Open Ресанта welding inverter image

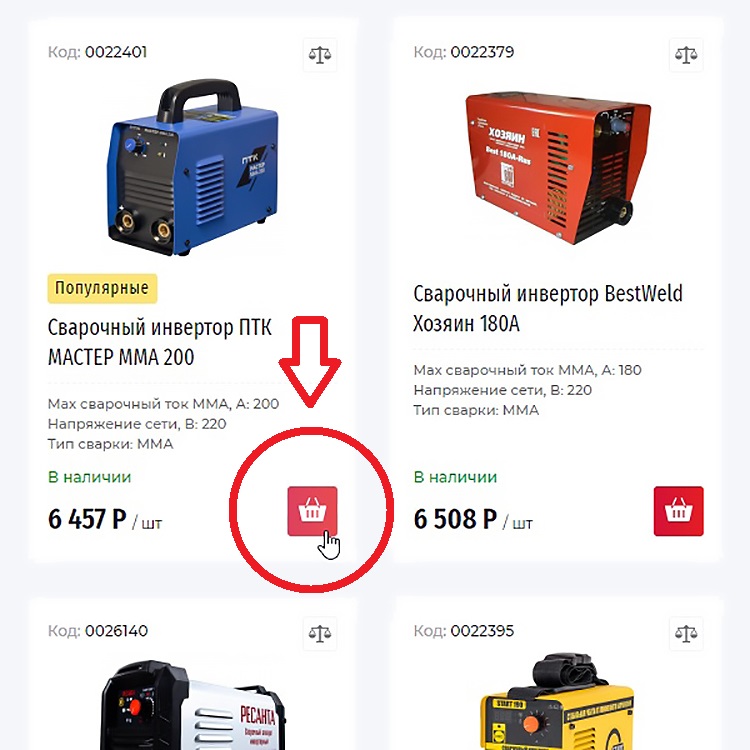coord(192,705)
